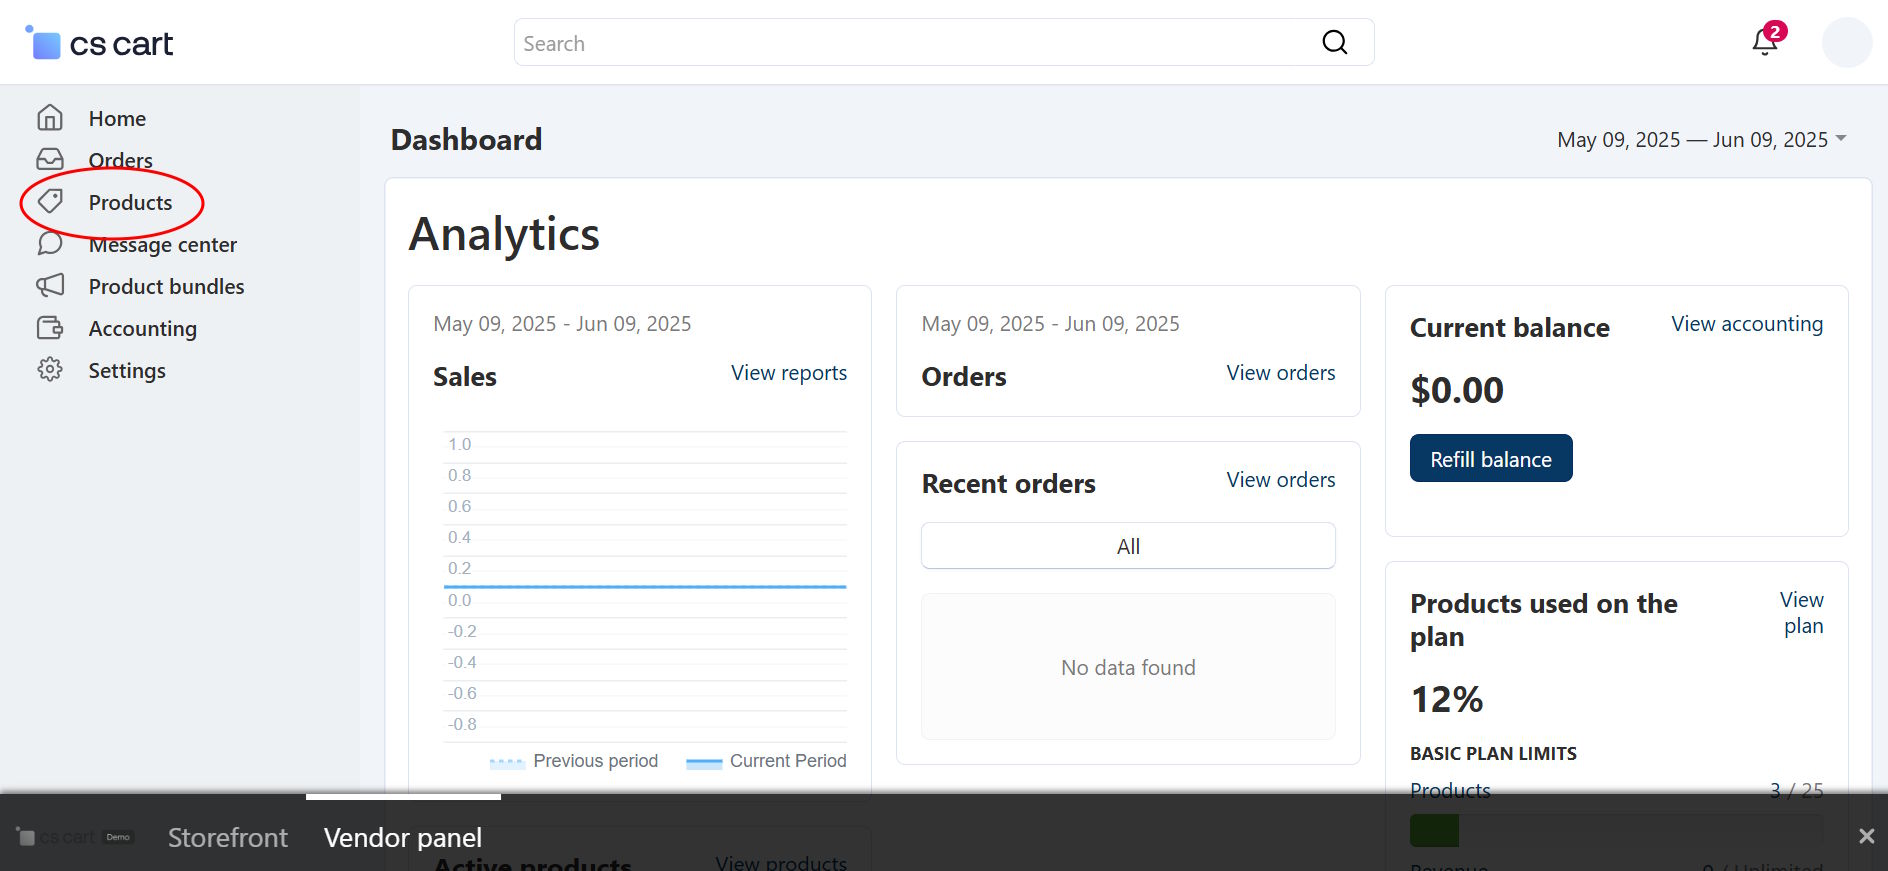
Task: Click the 12% usage value
Action: click(x=1446, y=699)
